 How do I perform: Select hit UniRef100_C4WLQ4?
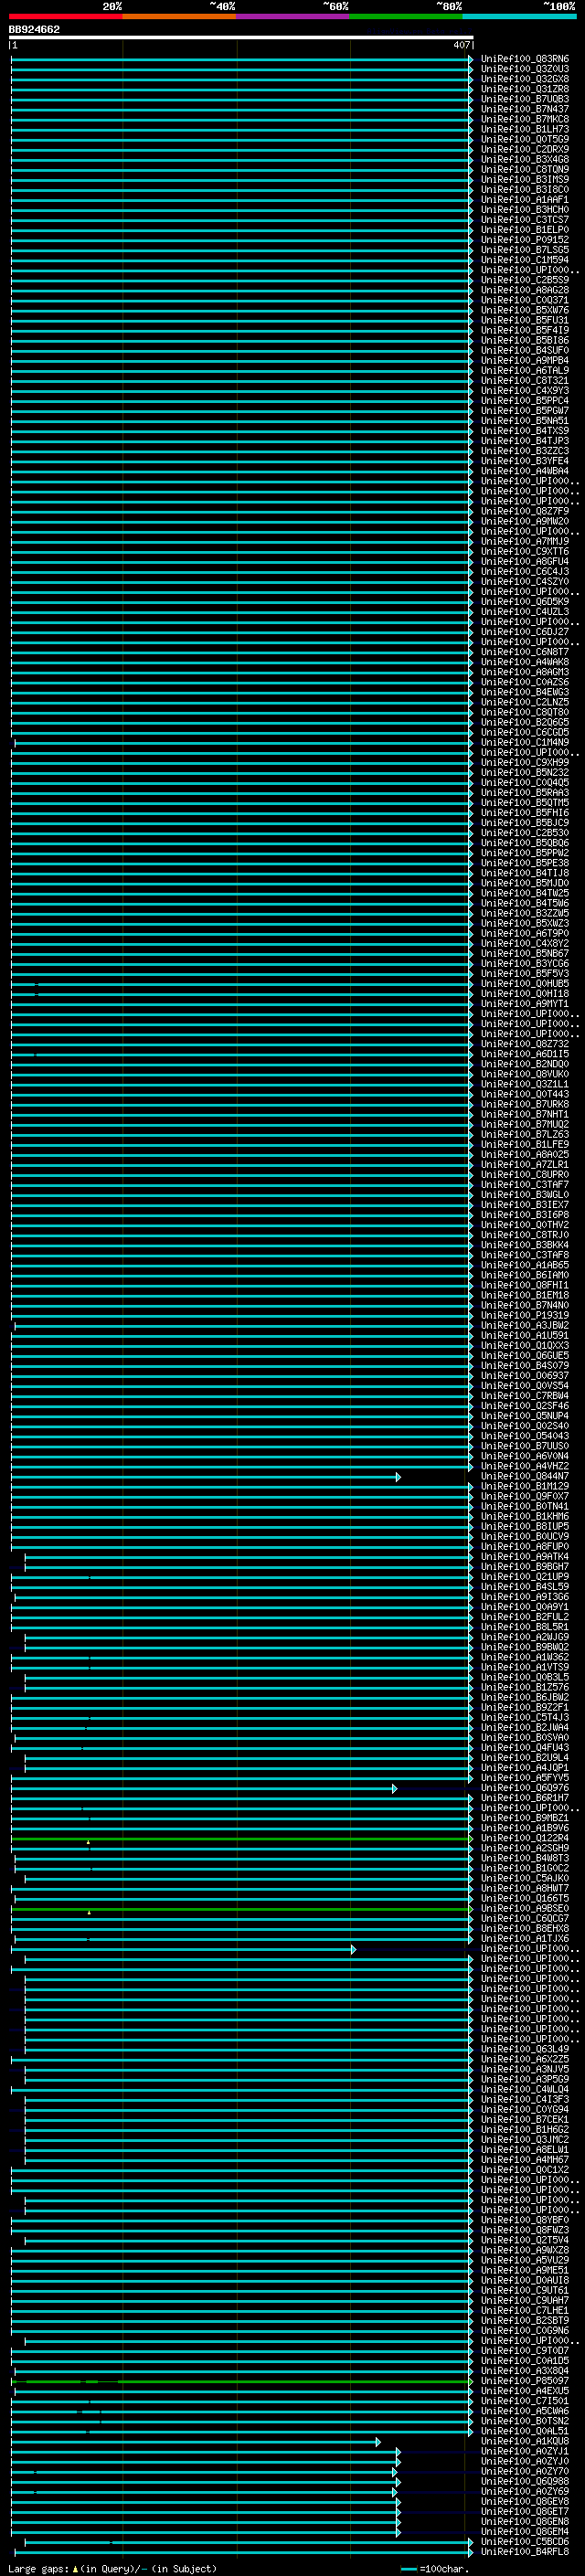[x=524, y=2090]
